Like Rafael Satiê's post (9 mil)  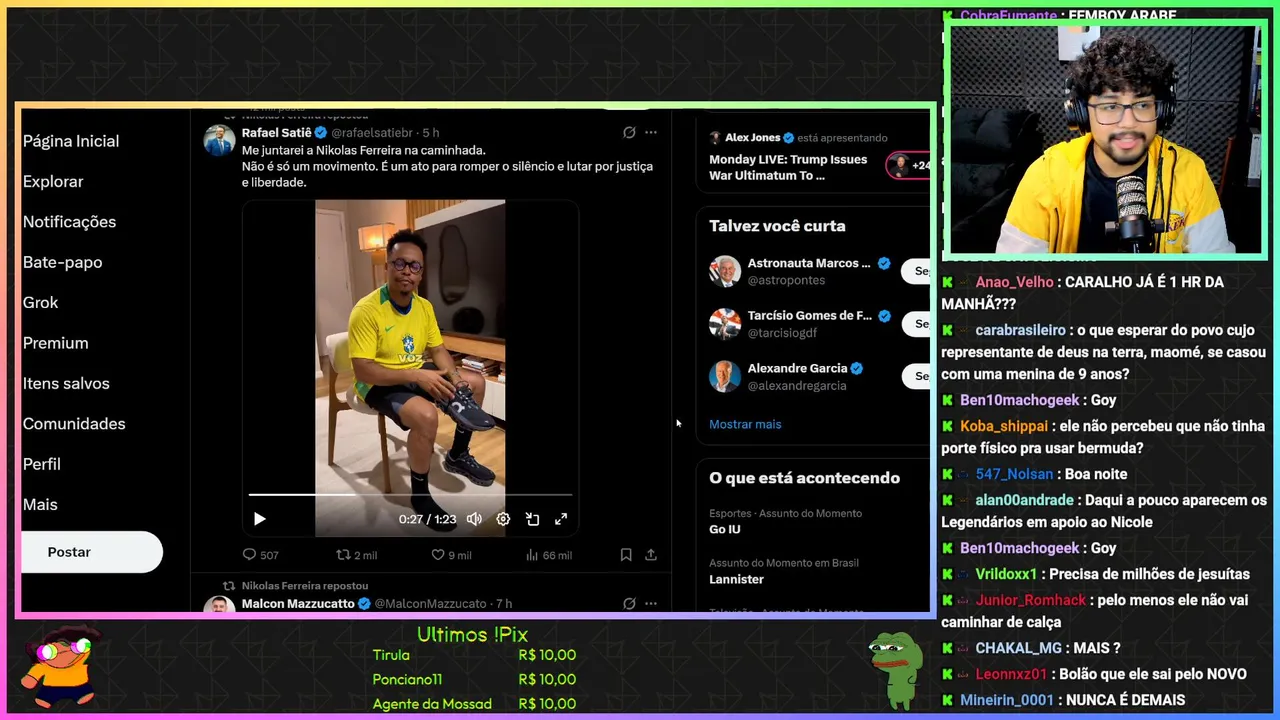[x=451, y=555]
